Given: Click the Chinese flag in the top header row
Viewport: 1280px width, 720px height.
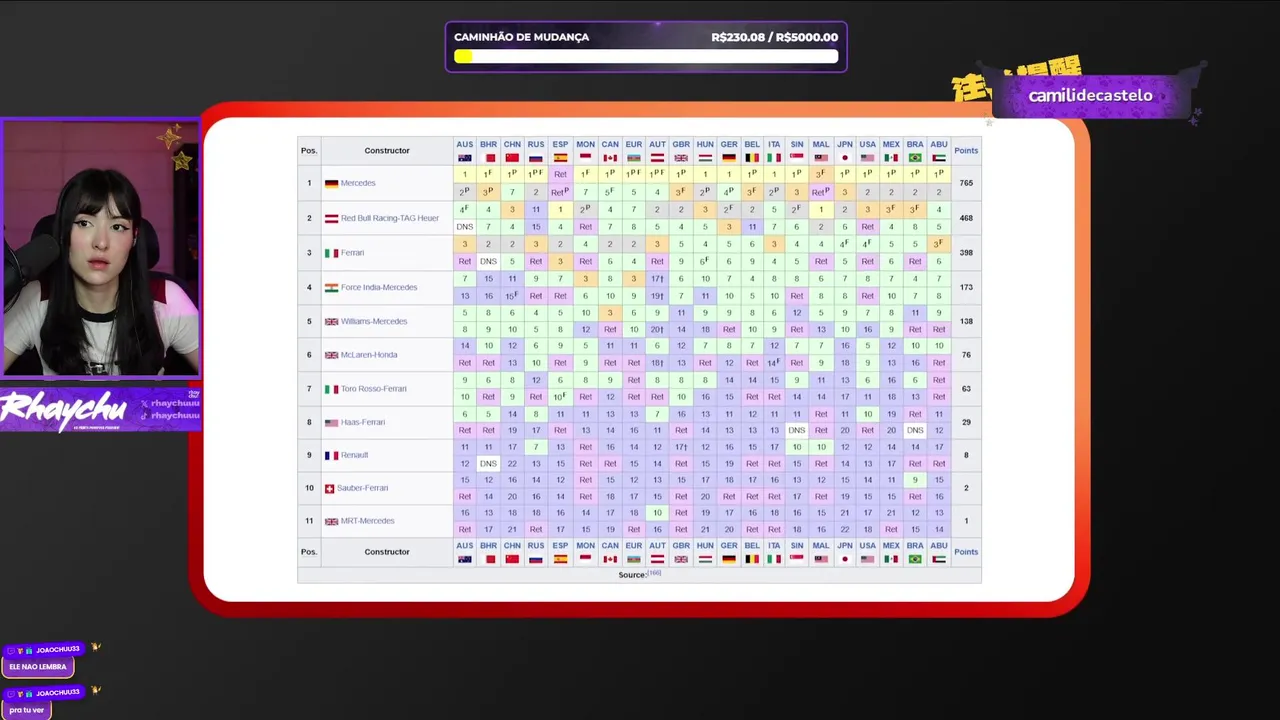Looking at the screenshot, I should coord(512,158).
